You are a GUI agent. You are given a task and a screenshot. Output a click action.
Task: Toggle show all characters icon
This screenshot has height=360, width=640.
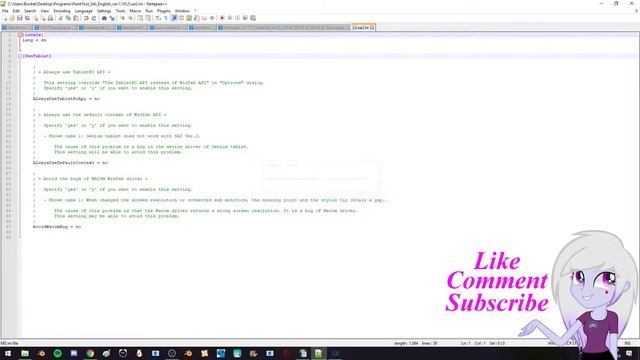165,18
